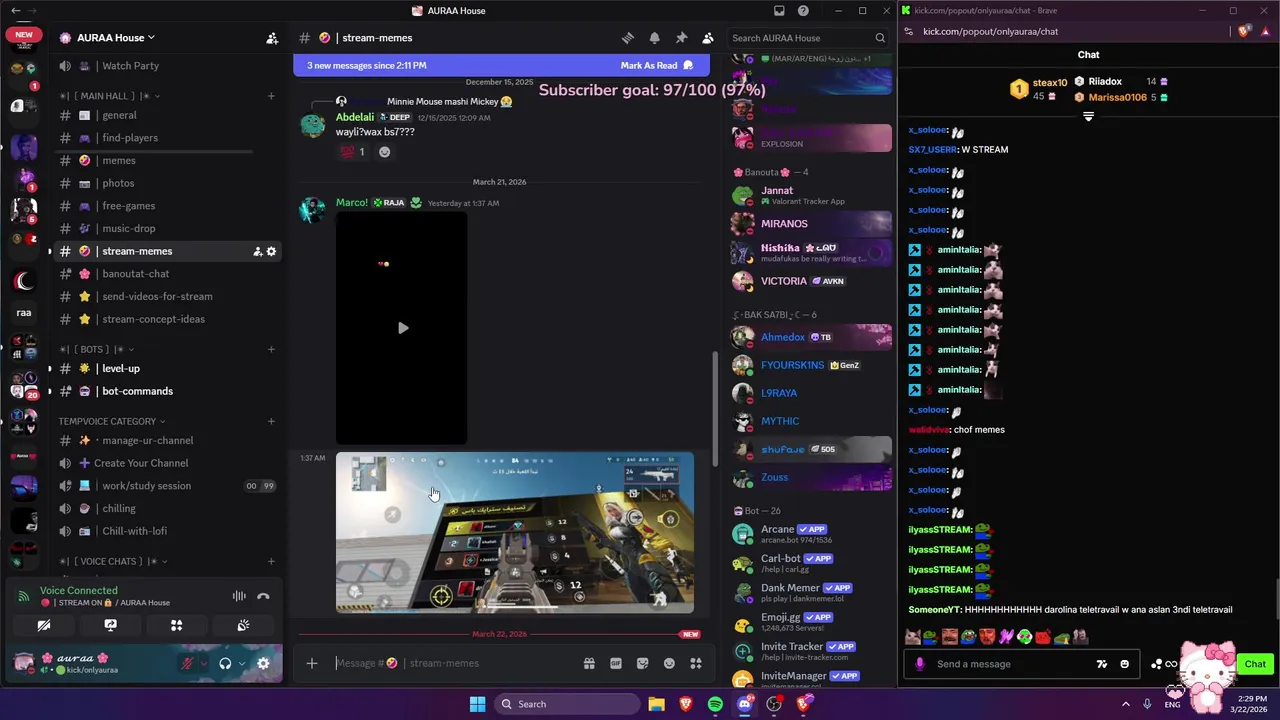
Task: Open Jannat's profile in member list
Action: pyautogui.click(x=811, y=195)
